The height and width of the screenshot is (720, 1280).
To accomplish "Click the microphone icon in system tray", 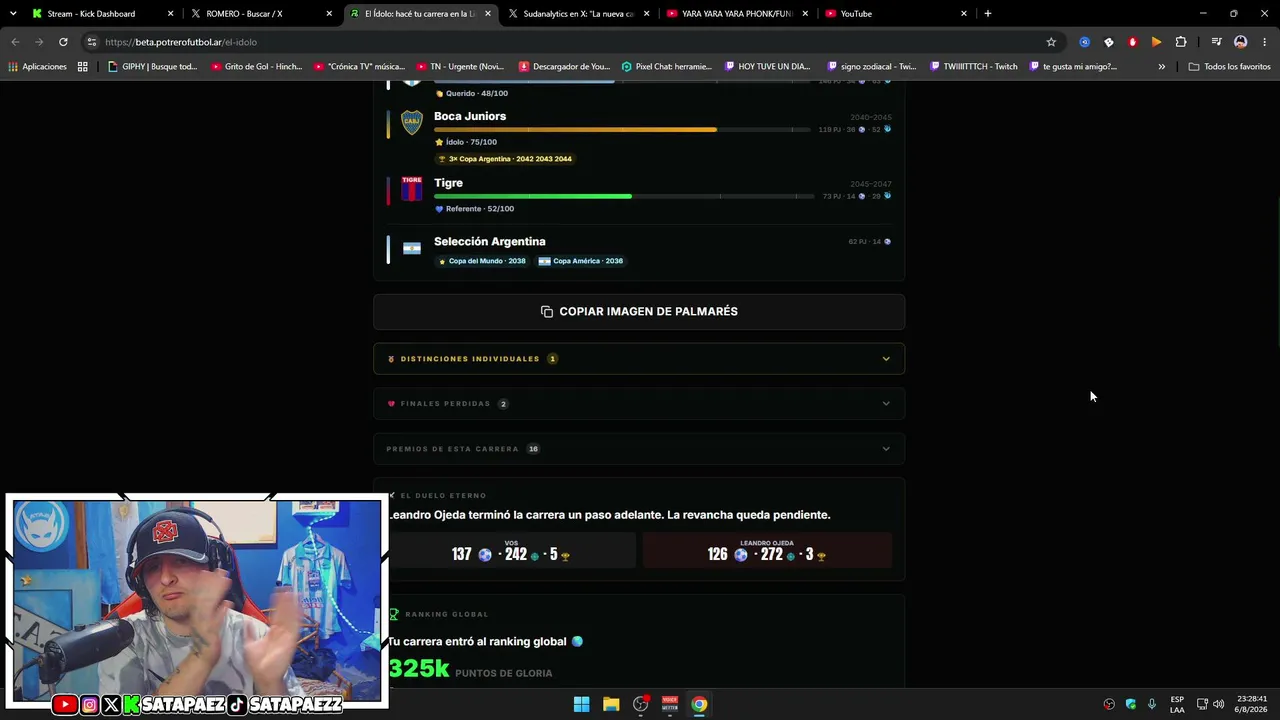I will pos(1152,704).
